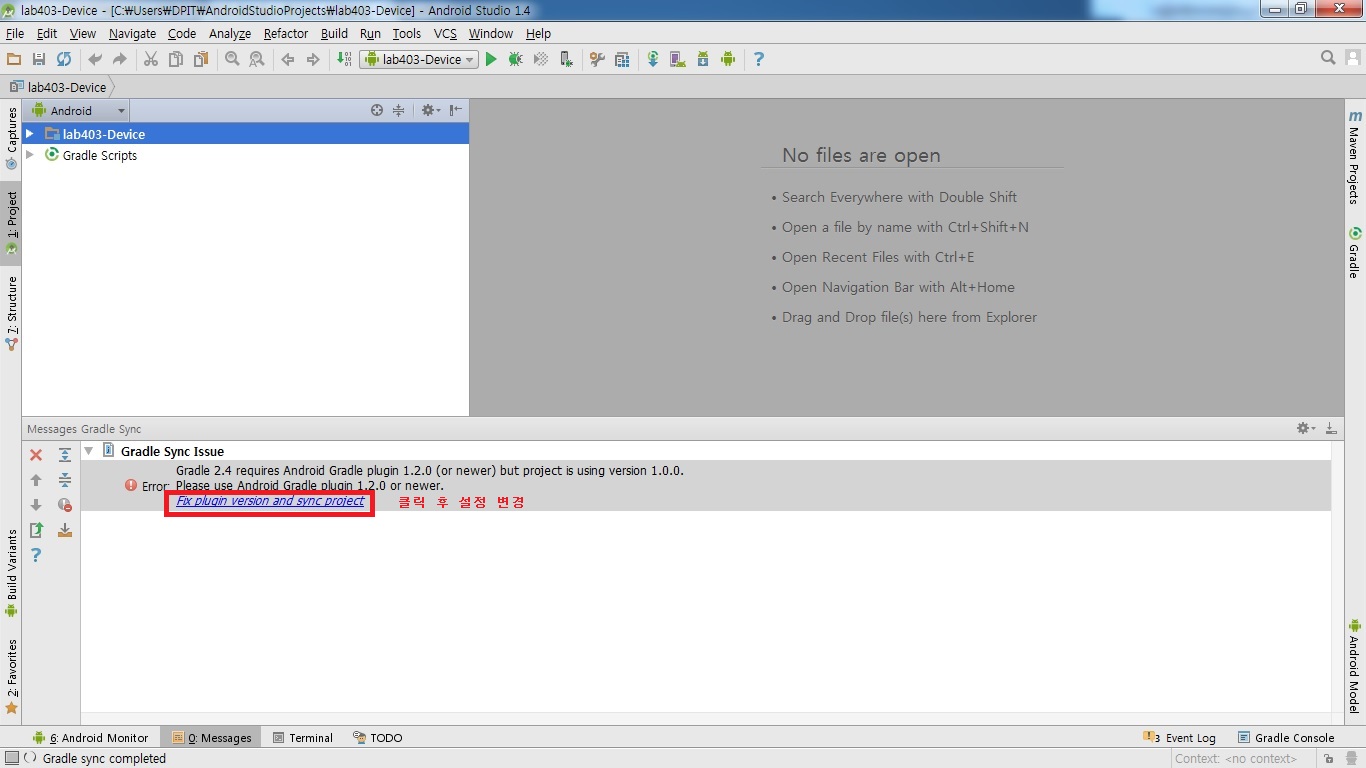The image size is (1366, 768).
Task: Click the red X in Messages panel
Action: click(x=36, y=455)
